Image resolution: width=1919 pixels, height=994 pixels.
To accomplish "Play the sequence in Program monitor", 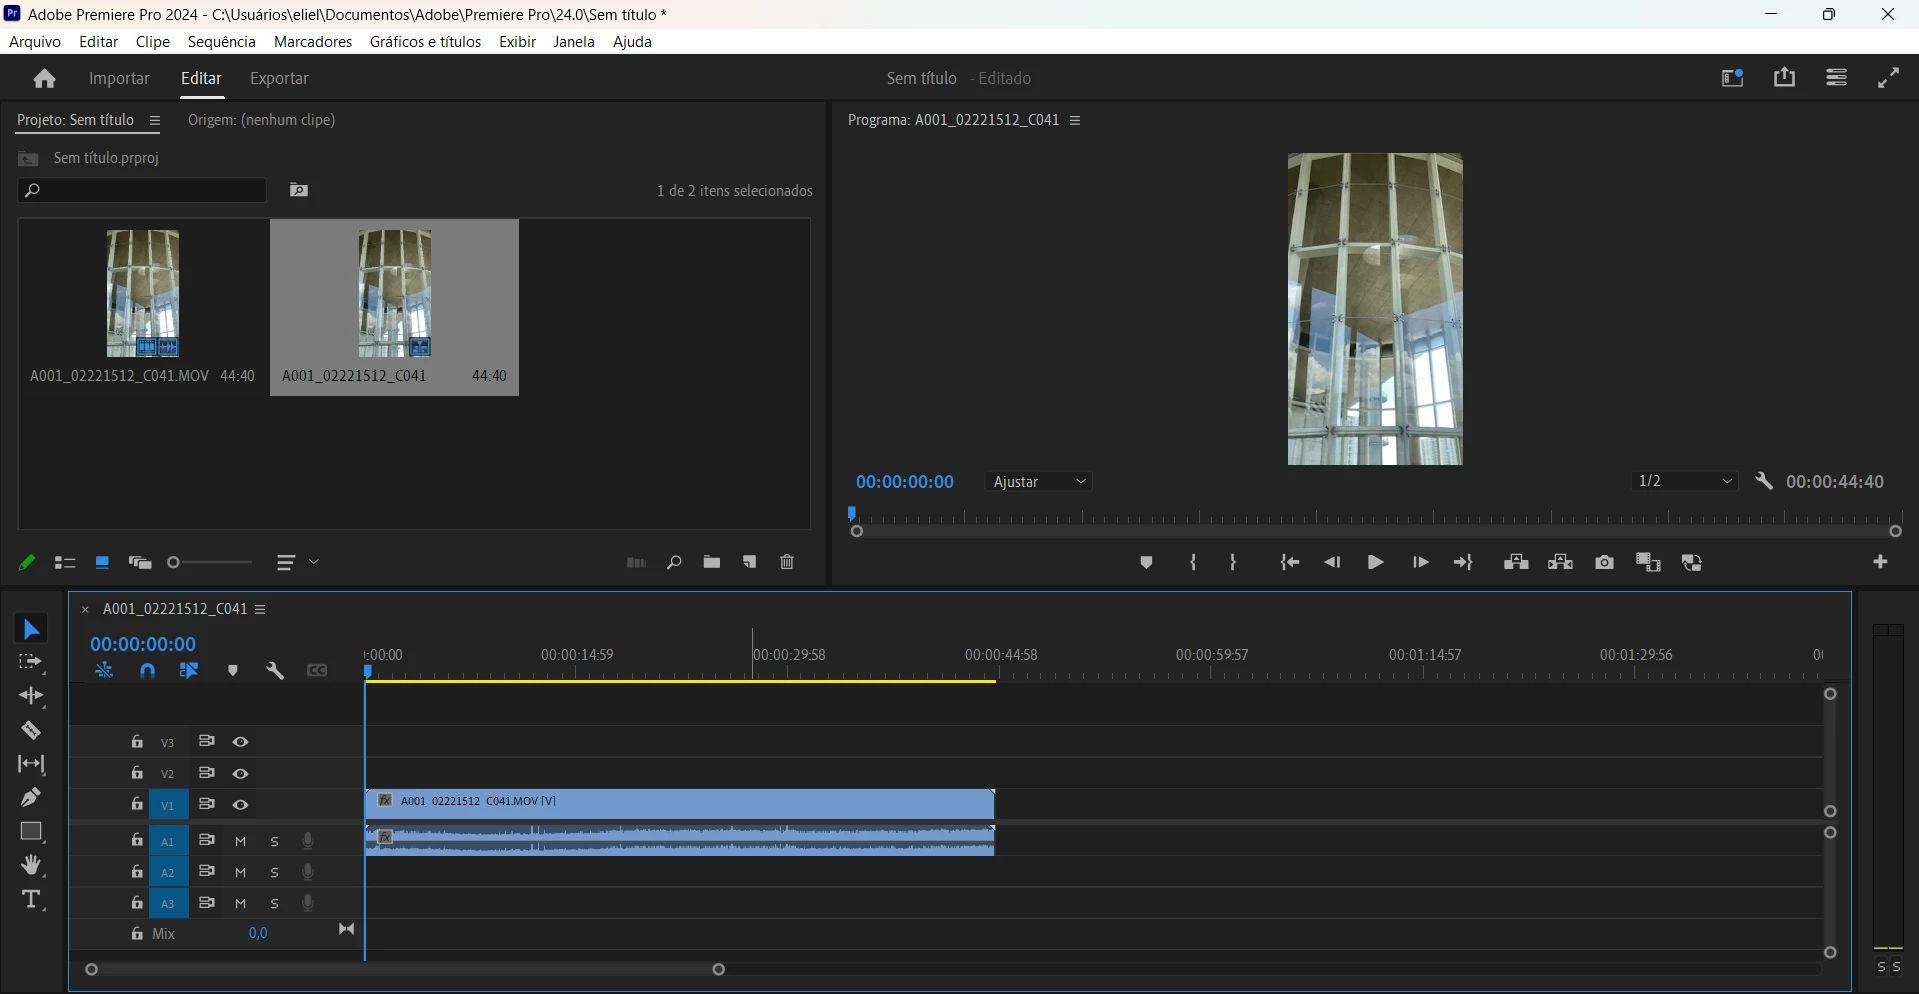I will coord(1376,563).
